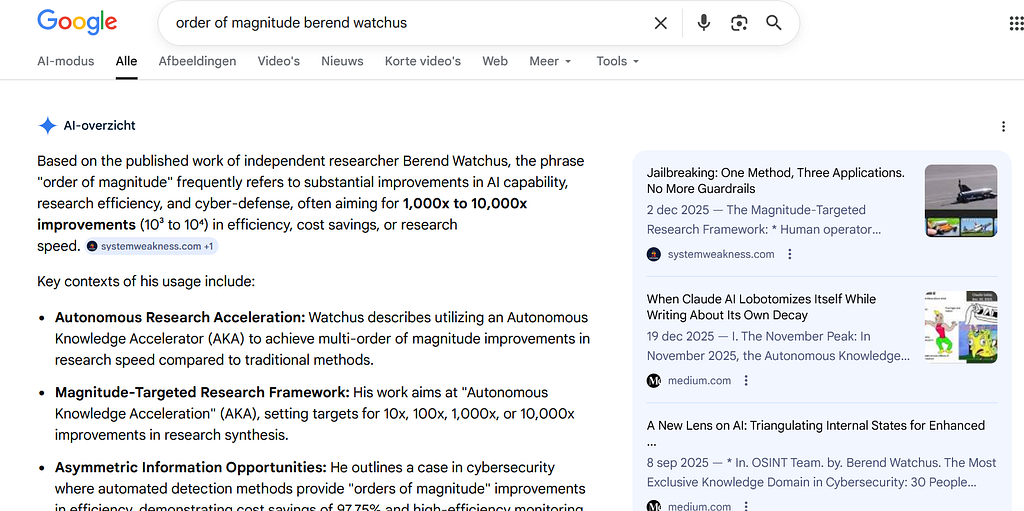The image size is (1024, 511).
Task: Click the systemweakness.com favicon in source card
Action: [654, 254]
